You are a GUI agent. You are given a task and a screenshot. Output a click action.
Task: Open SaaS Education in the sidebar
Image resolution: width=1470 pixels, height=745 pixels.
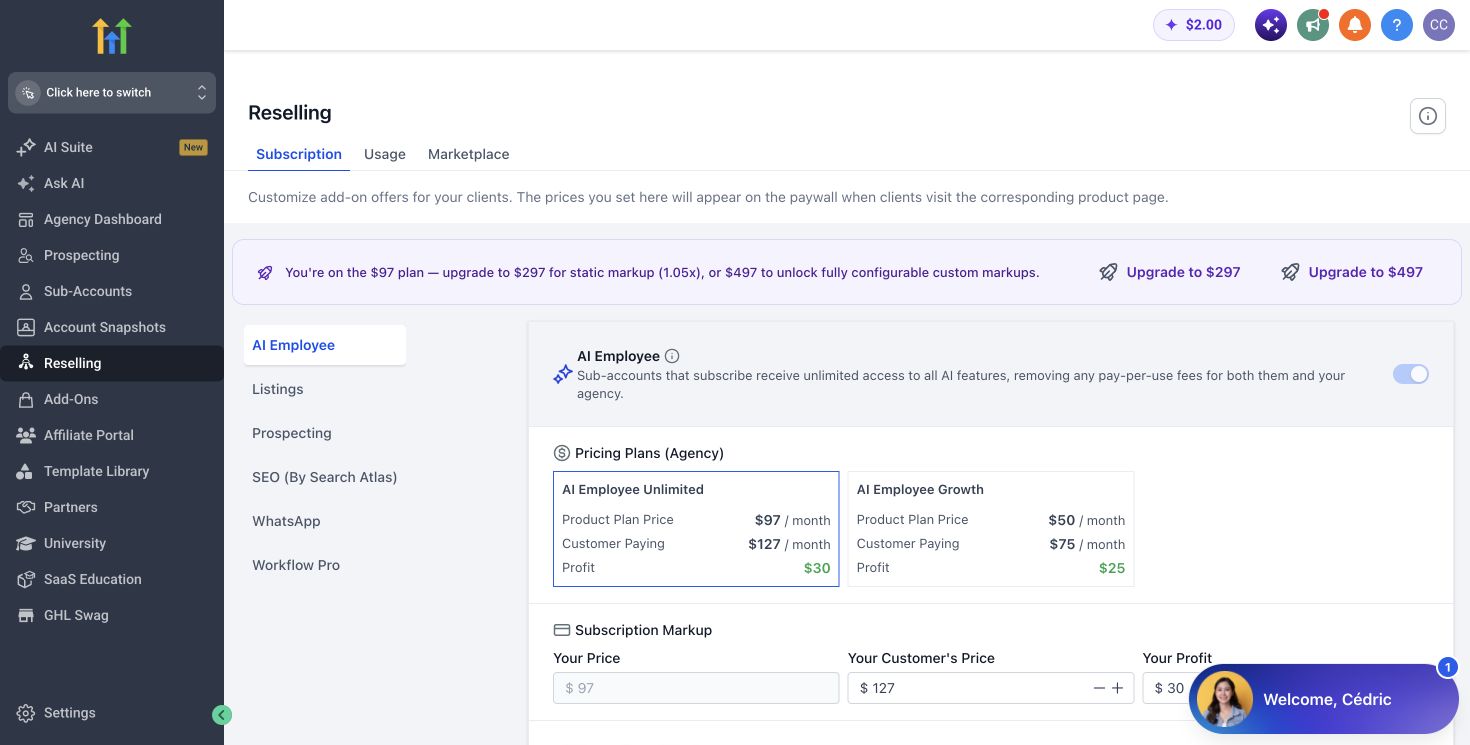(x=112, y=579)
